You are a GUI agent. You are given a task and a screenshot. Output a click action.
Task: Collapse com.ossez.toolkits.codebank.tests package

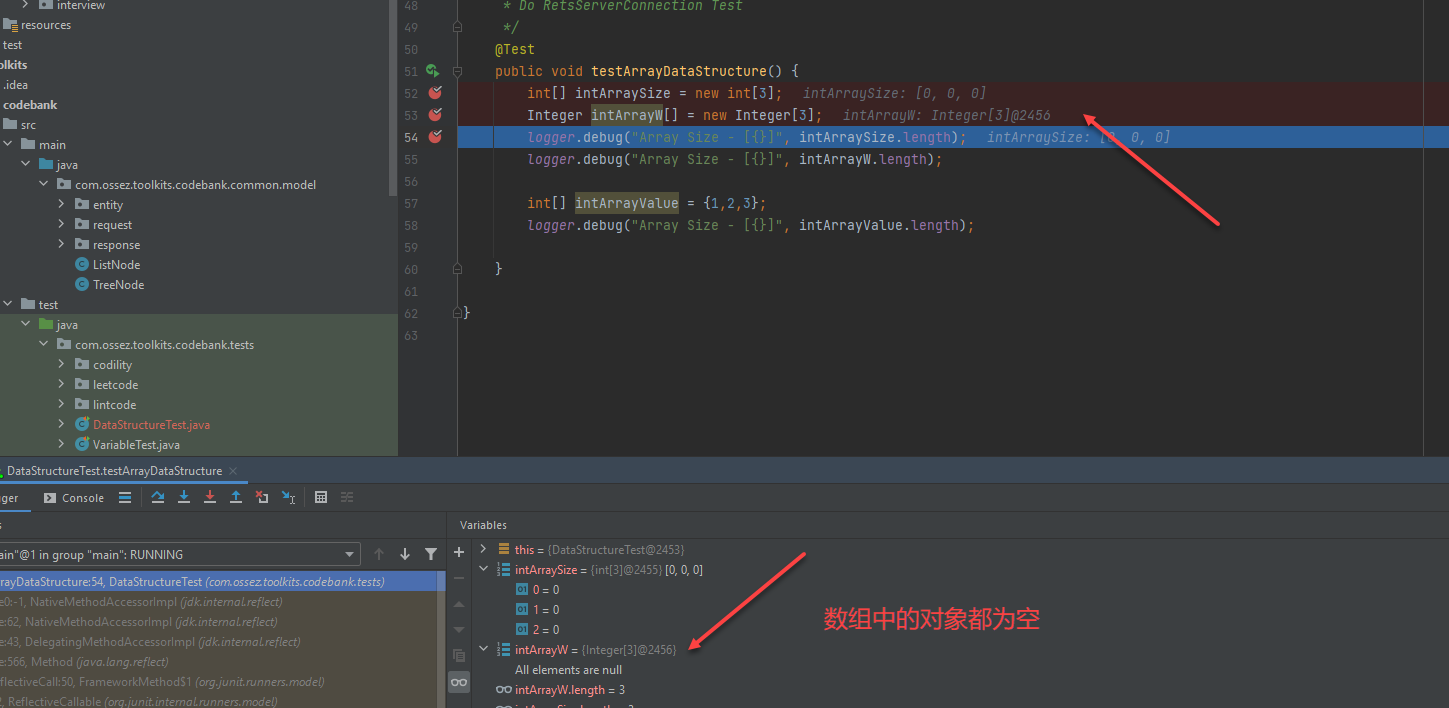click(x=44, y=344)
